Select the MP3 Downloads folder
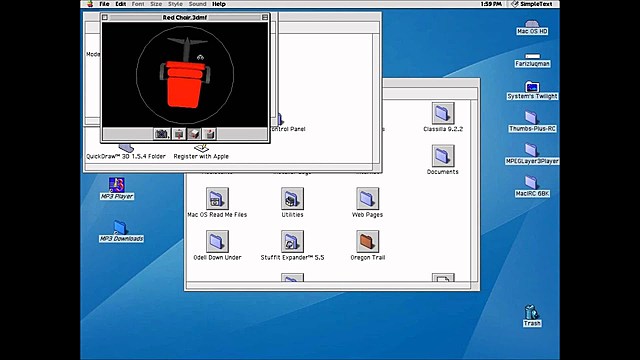Image resolution: width=640 pixels, height=360 pixels. point(121,231)
